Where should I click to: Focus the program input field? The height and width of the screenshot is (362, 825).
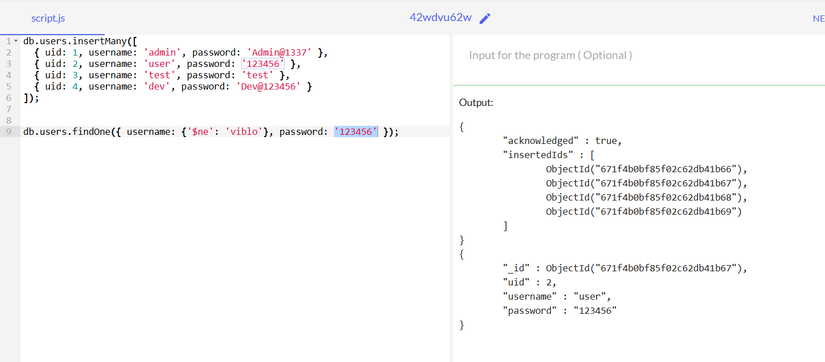pos(639,55)
